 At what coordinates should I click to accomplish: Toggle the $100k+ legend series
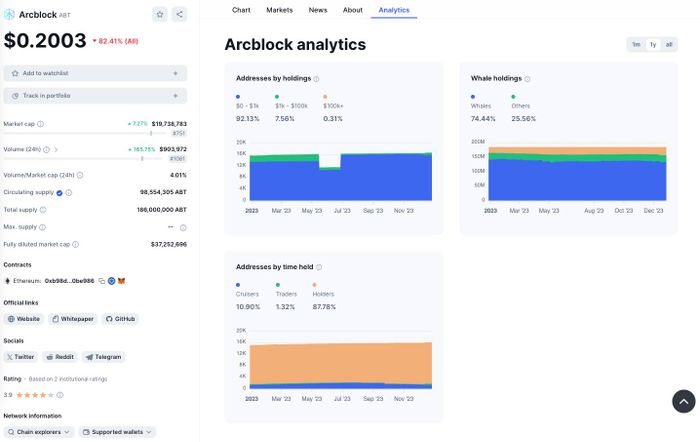(x=333, y=106)
